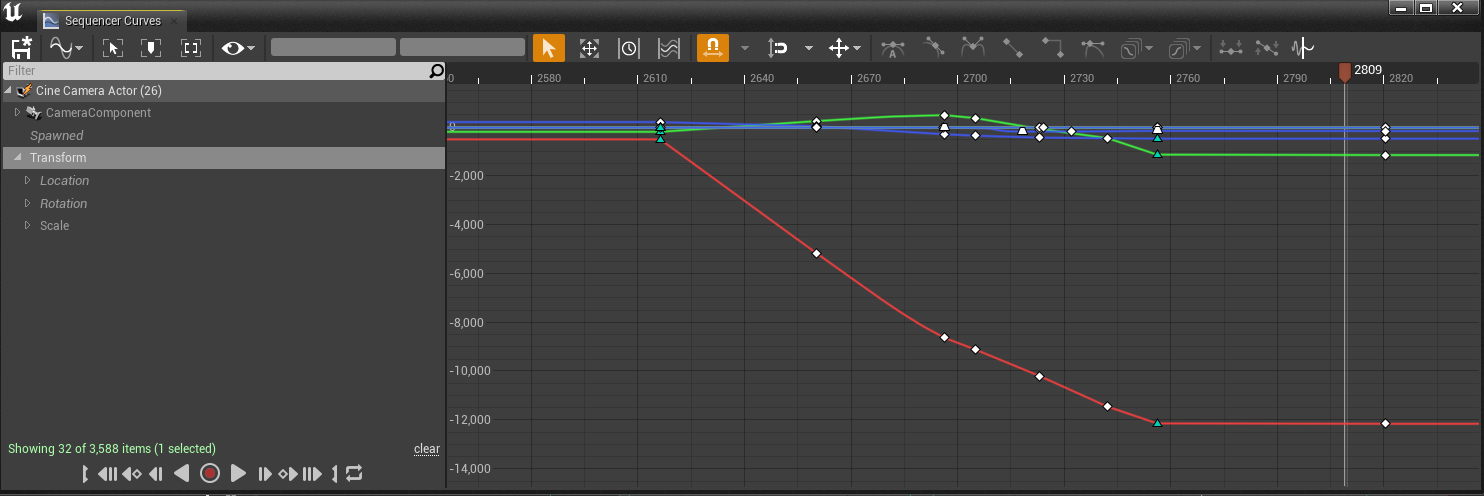1484x496 pixels.
Task: Open post-infinity extrapolation dropdown
Action: (x=1184, y=47)
